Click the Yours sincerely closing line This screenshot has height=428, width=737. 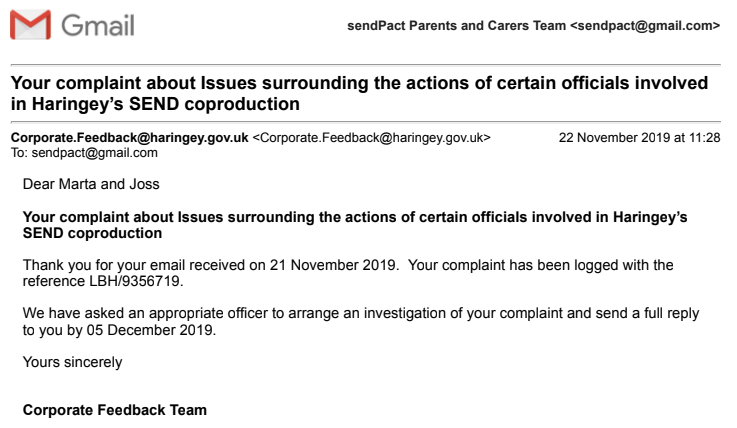point(72,361)
